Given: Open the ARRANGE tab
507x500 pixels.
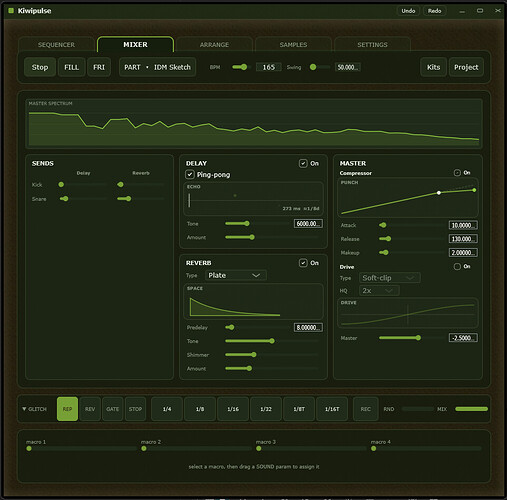Looking at the screenshot, I should (214, 45).
